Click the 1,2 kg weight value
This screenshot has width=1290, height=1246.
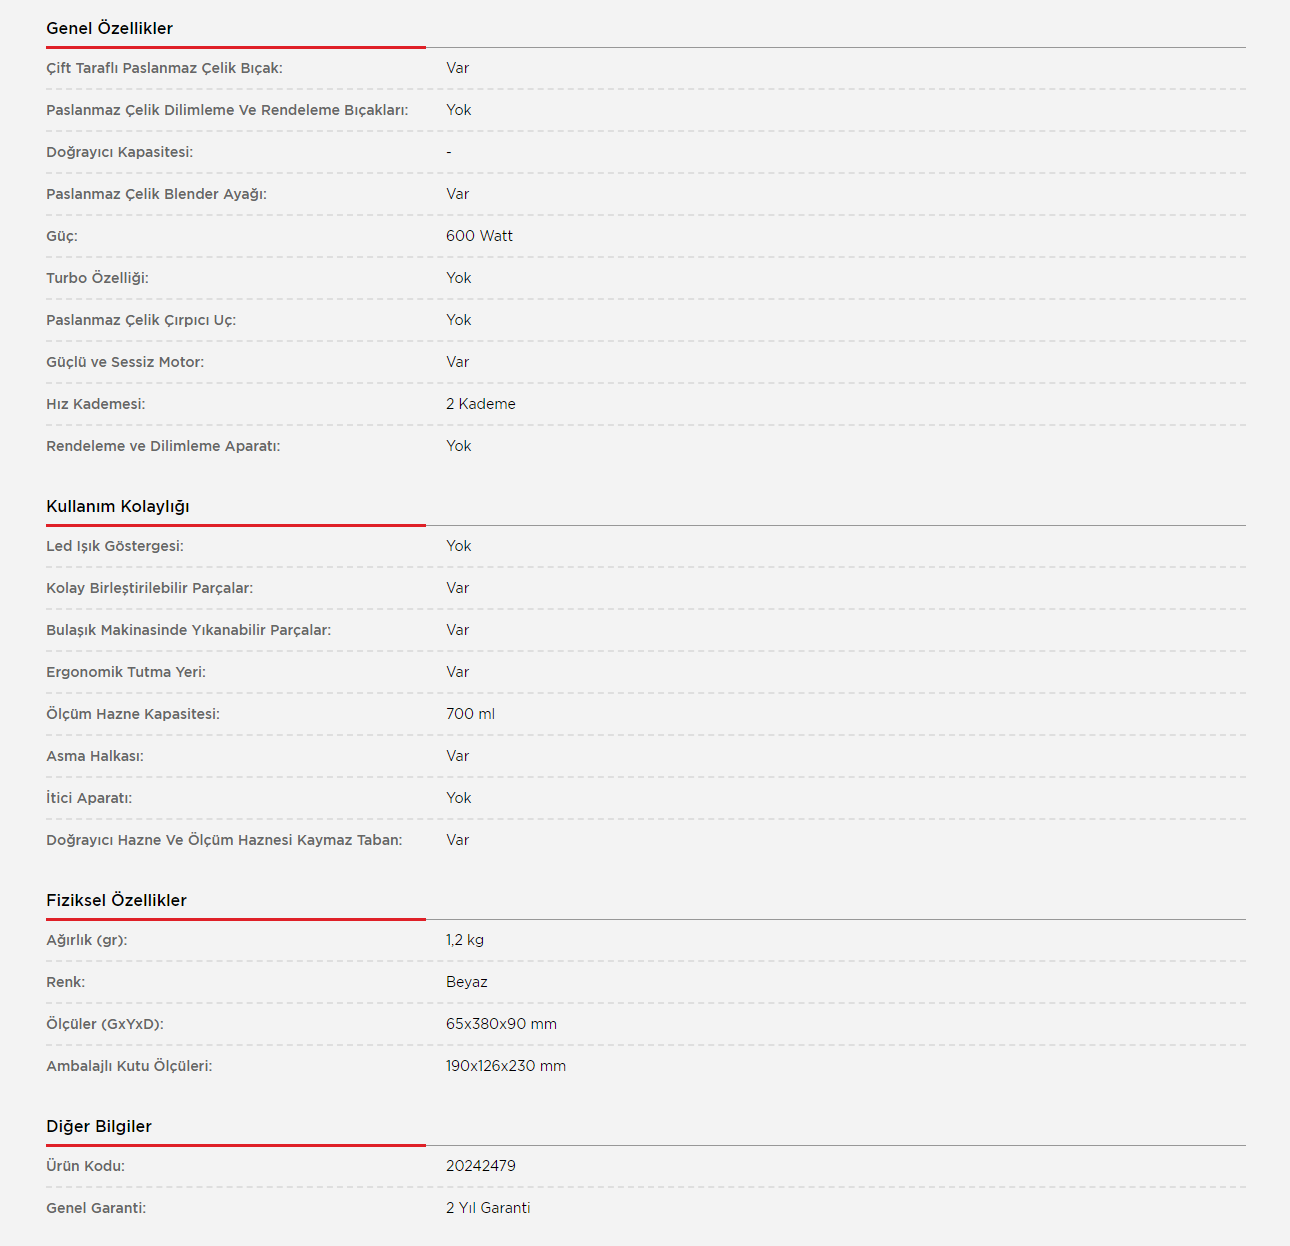click(x=464, y=940)
